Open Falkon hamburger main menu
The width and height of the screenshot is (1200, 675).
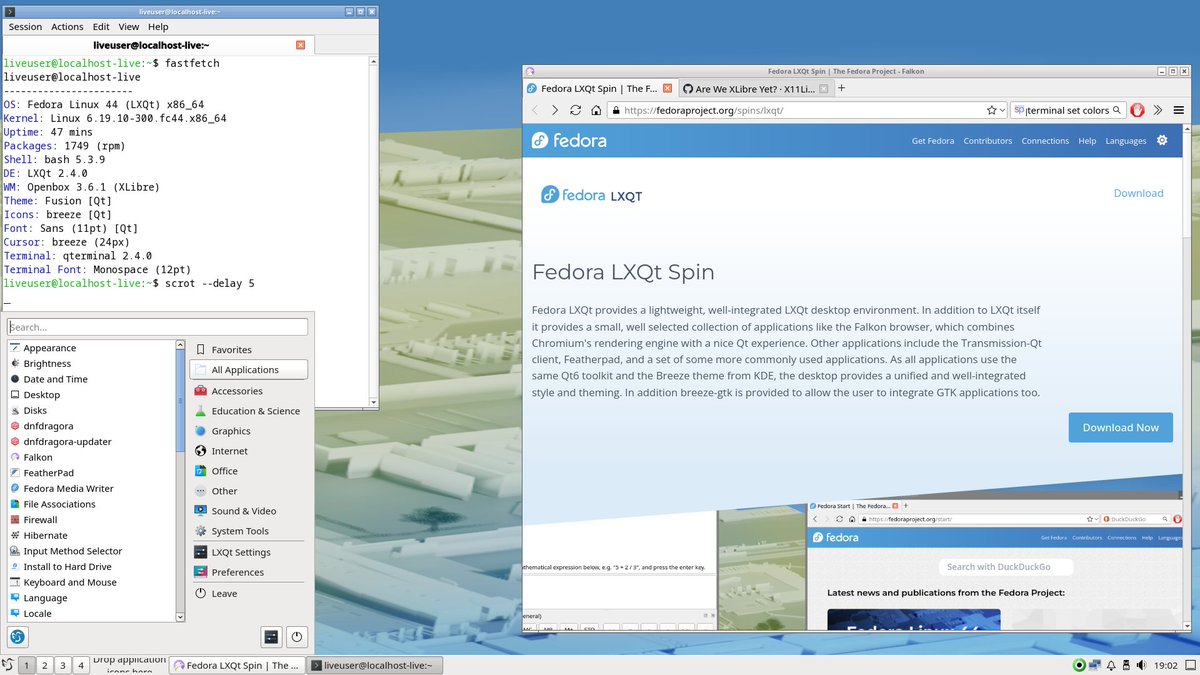pos(1178,110)
